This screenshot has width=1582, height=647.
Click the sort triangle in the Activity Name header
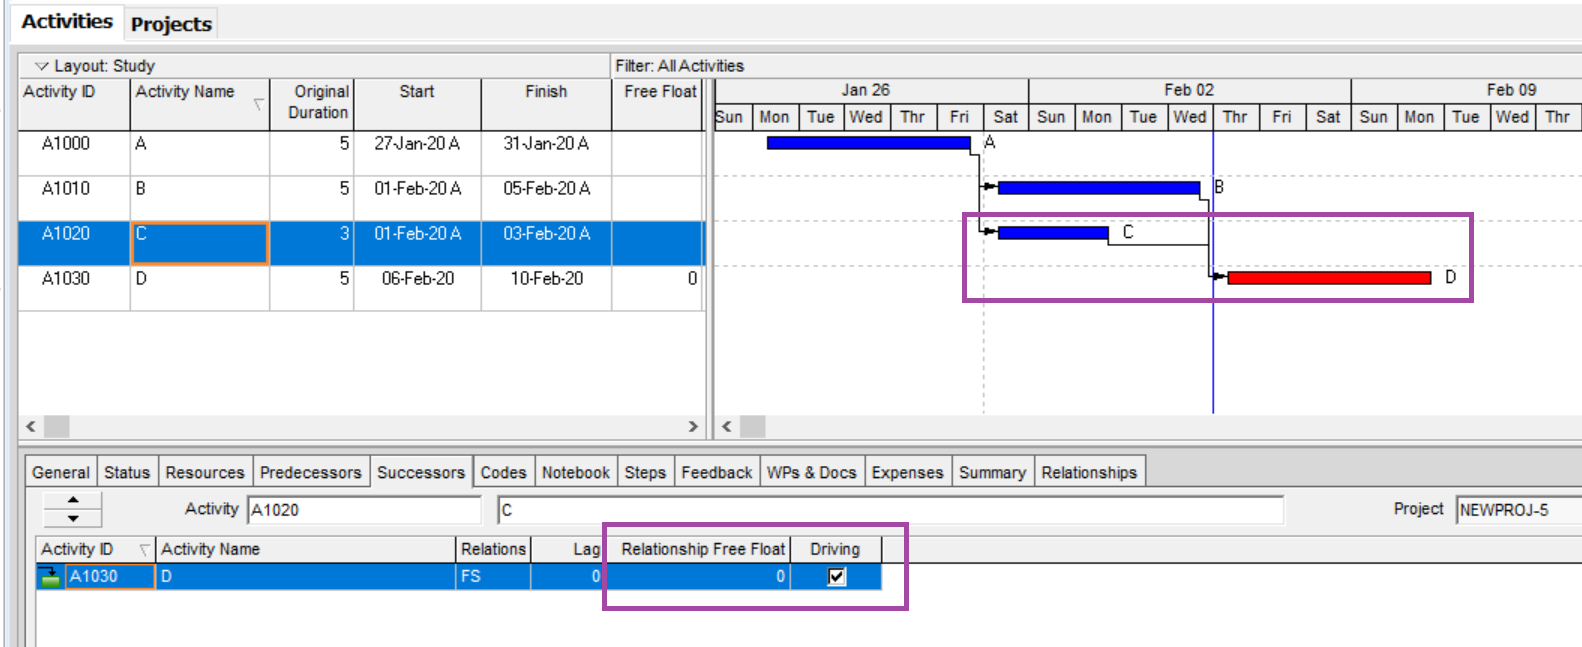tap(258, 104)
